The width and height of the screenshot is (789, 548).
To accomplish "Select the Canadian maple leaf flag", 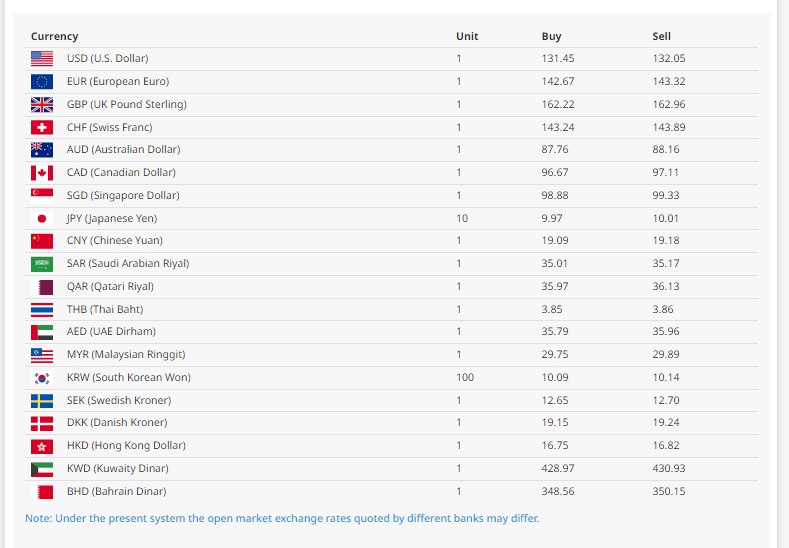I will pyautogui.click(x=42, y=173).
